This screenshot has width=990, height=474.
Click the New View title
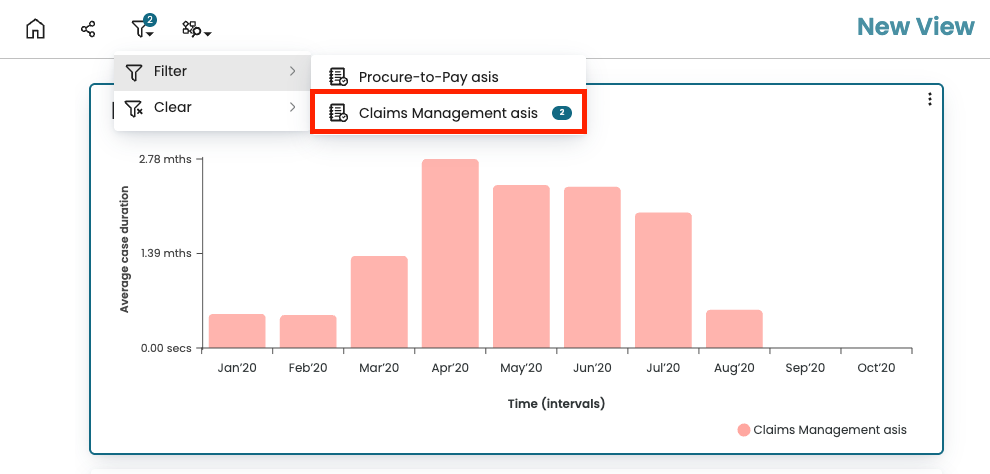915,27
